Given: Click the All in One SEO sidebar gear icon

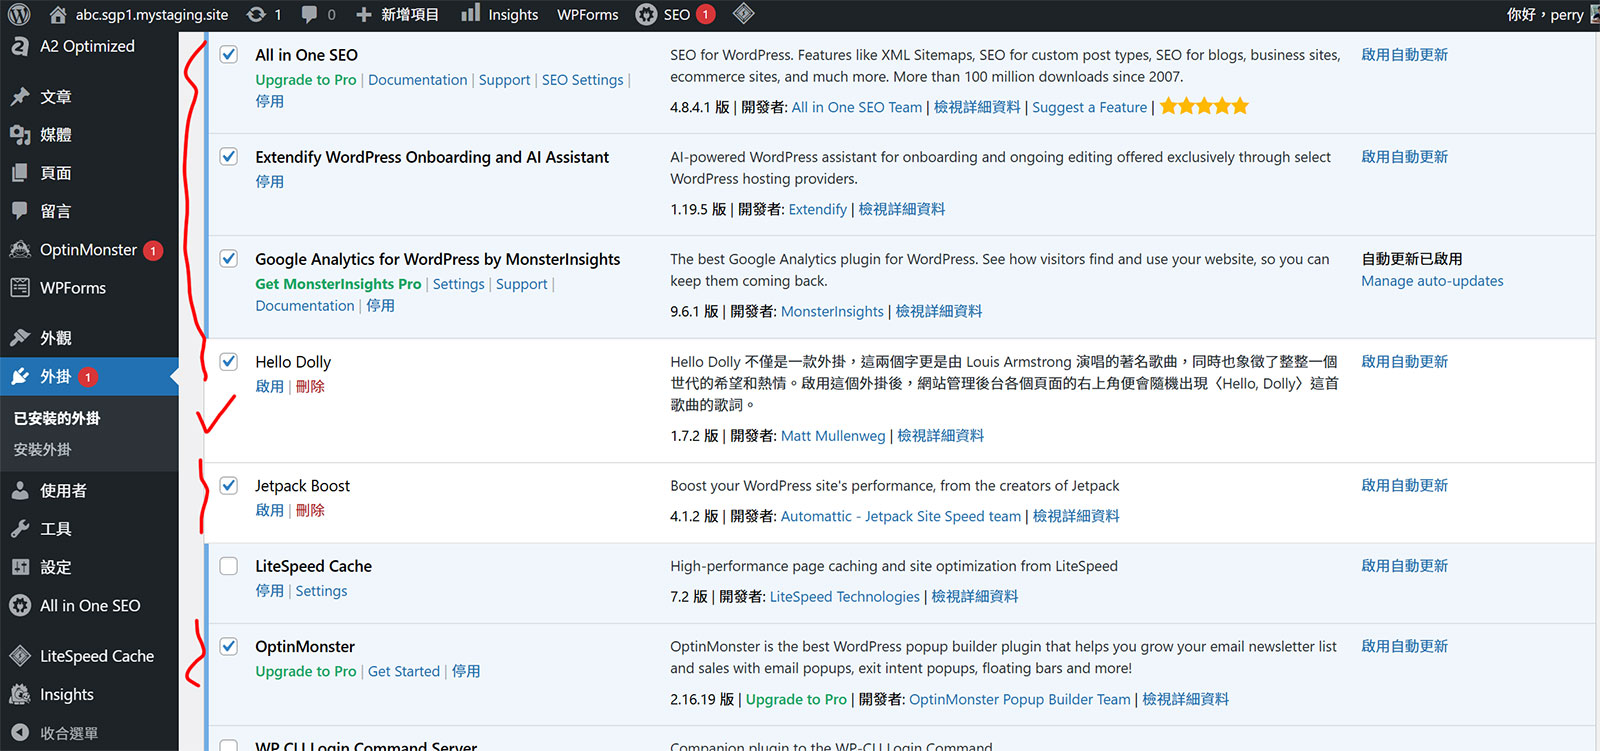Looking at the screenshot, I should point(20,606).
